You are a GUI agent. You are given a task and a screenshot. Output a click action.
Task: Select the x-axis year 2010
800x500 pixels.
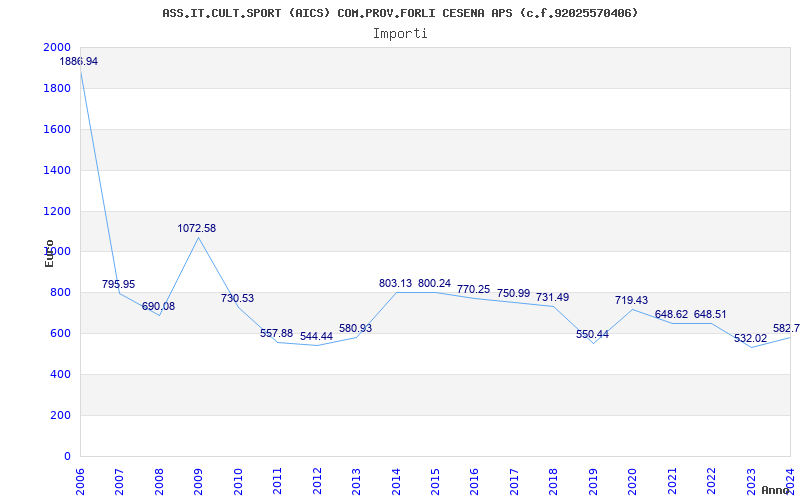click(238, 480)
